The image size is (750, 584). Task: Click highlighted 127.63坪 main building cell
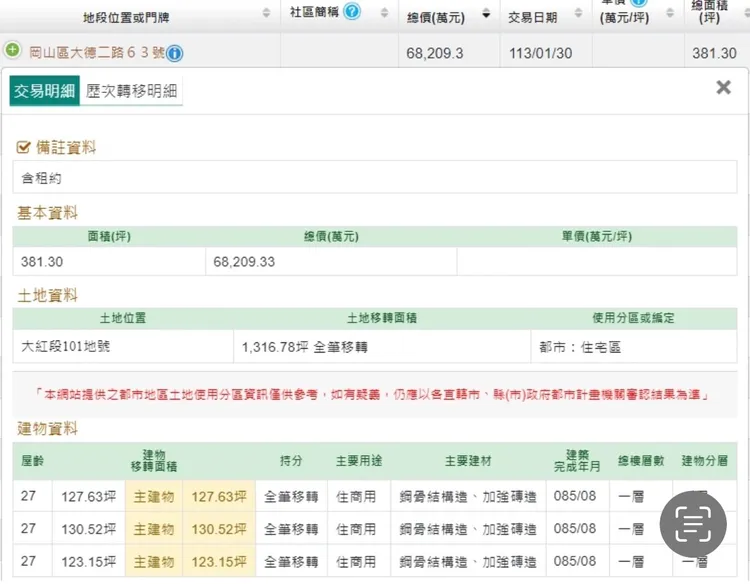point(219,496)
